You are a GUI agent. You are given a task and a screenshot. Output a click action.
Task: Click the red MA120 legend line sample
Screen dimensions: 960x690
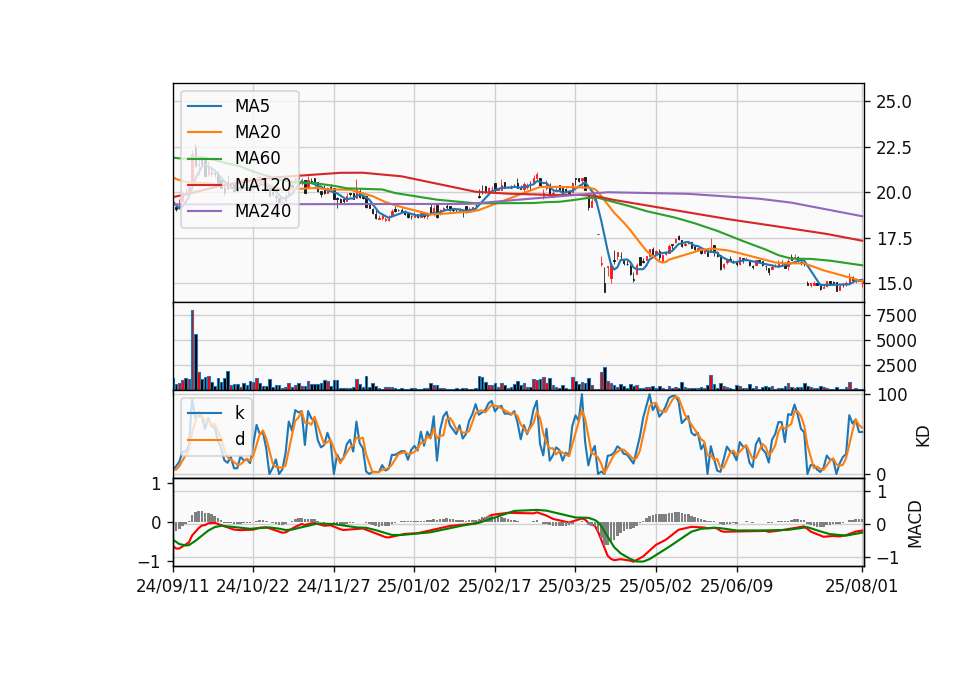point(204,185)
